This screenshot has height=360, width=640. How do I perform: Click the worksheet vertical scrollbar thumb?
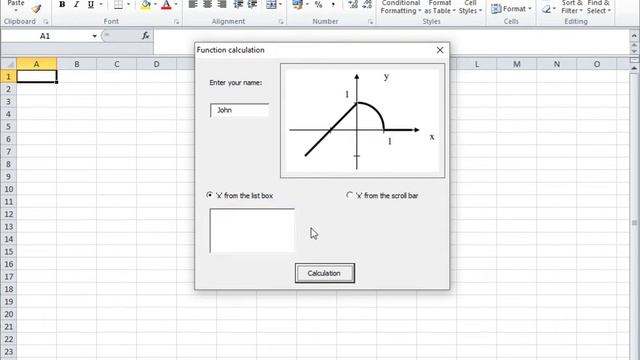[x=634, y=222]
